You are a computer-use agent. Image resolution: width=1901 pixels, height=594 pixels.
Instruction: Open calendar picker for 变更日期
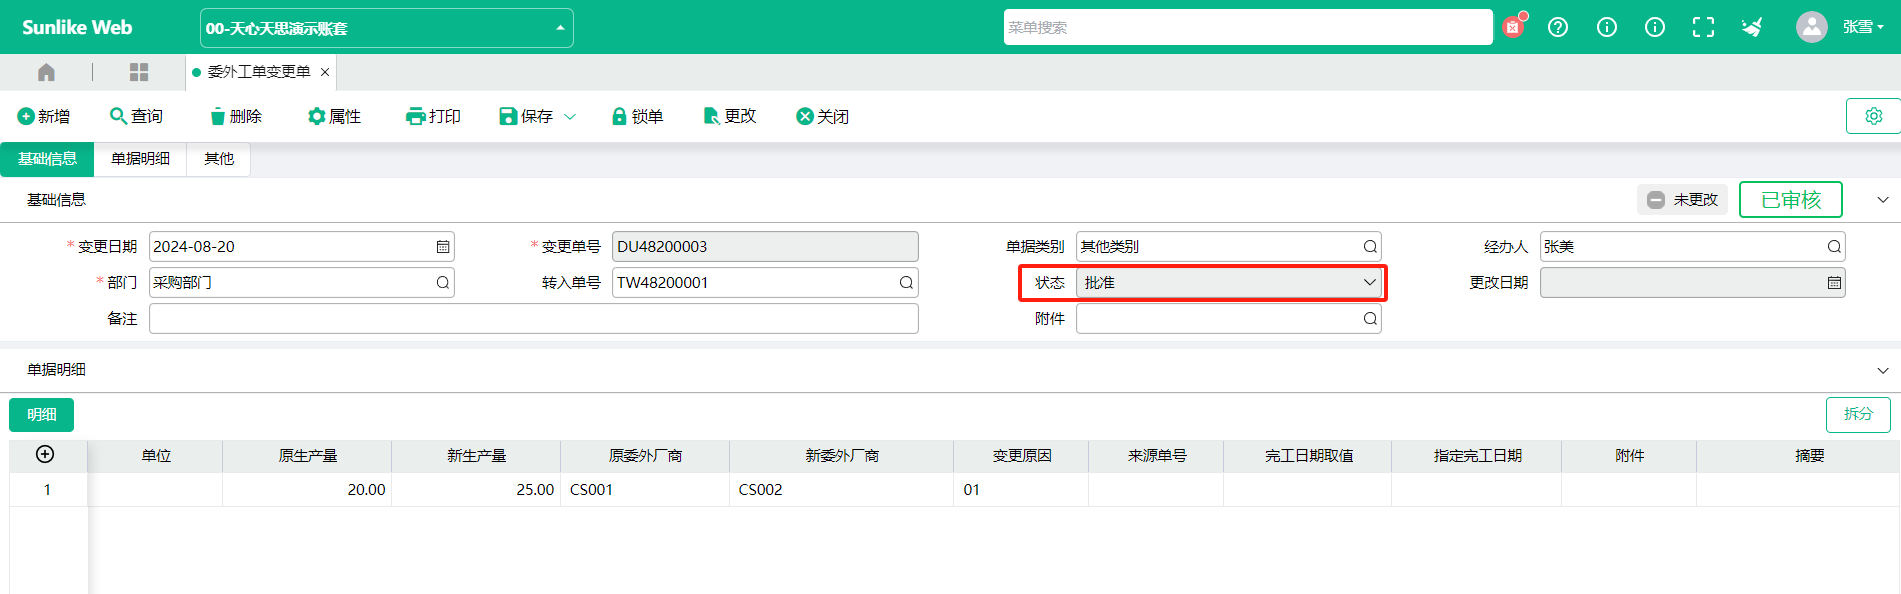click(443, 247)
